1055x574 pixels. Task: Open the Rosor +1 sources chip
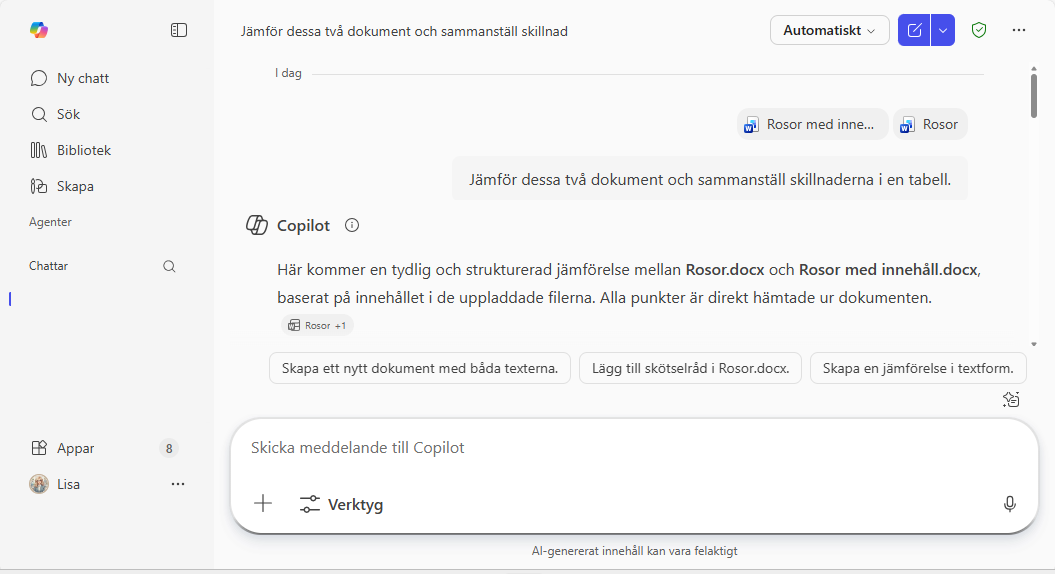tap(318, 326)
